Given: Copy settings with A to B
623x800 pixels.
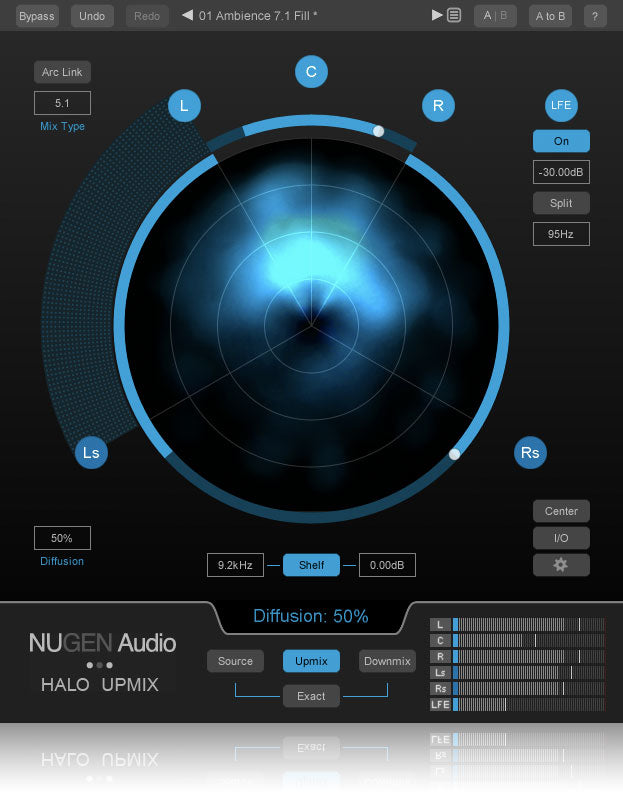Looking at the screenshot, I should pos(550,16).
